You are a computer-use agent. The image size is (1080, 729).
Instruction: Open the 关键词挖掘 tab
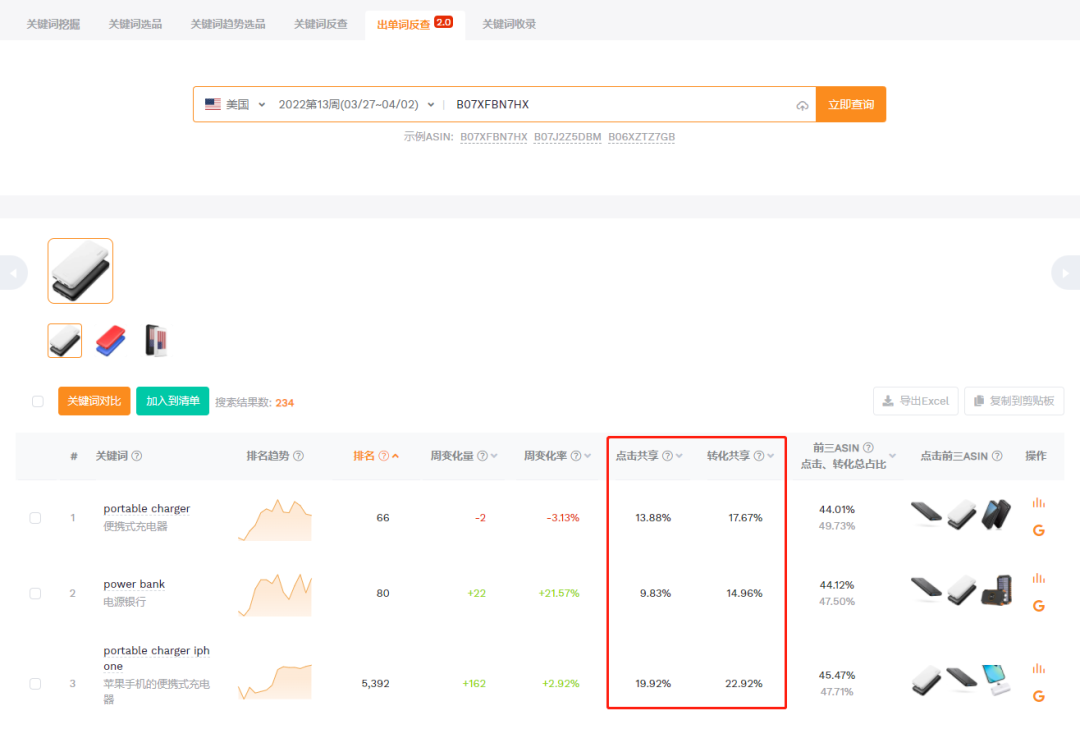point(53,24)
